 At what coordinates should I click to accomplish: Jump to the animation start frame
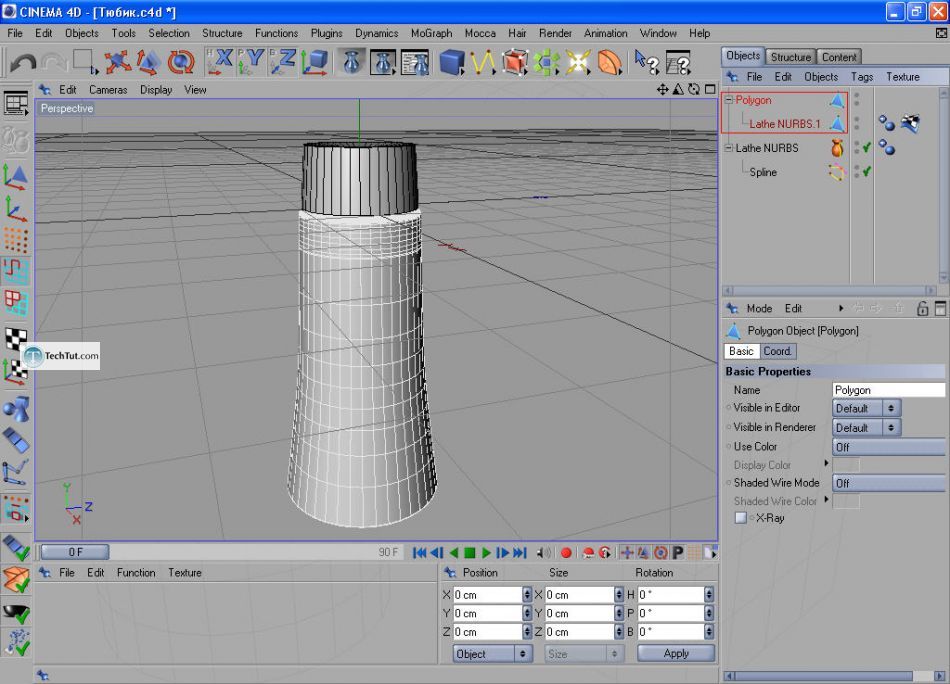419,553
